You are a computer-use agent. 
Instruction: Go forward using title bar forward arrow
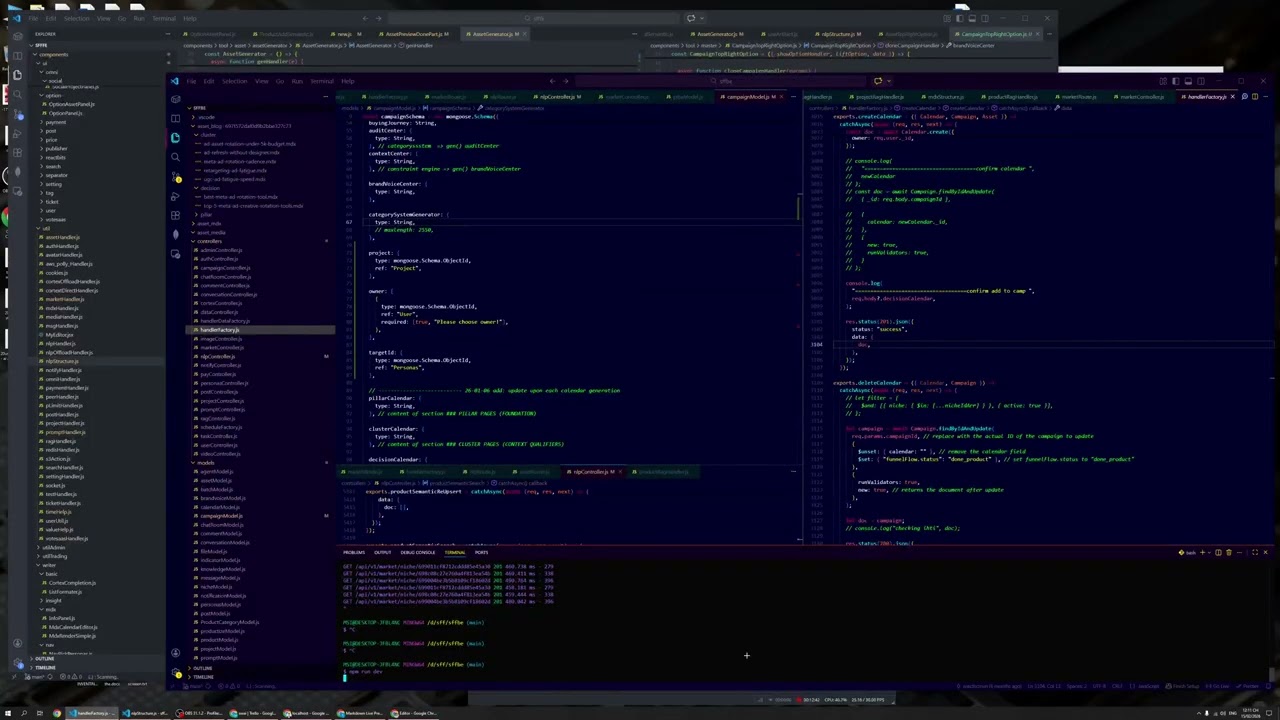565,81
